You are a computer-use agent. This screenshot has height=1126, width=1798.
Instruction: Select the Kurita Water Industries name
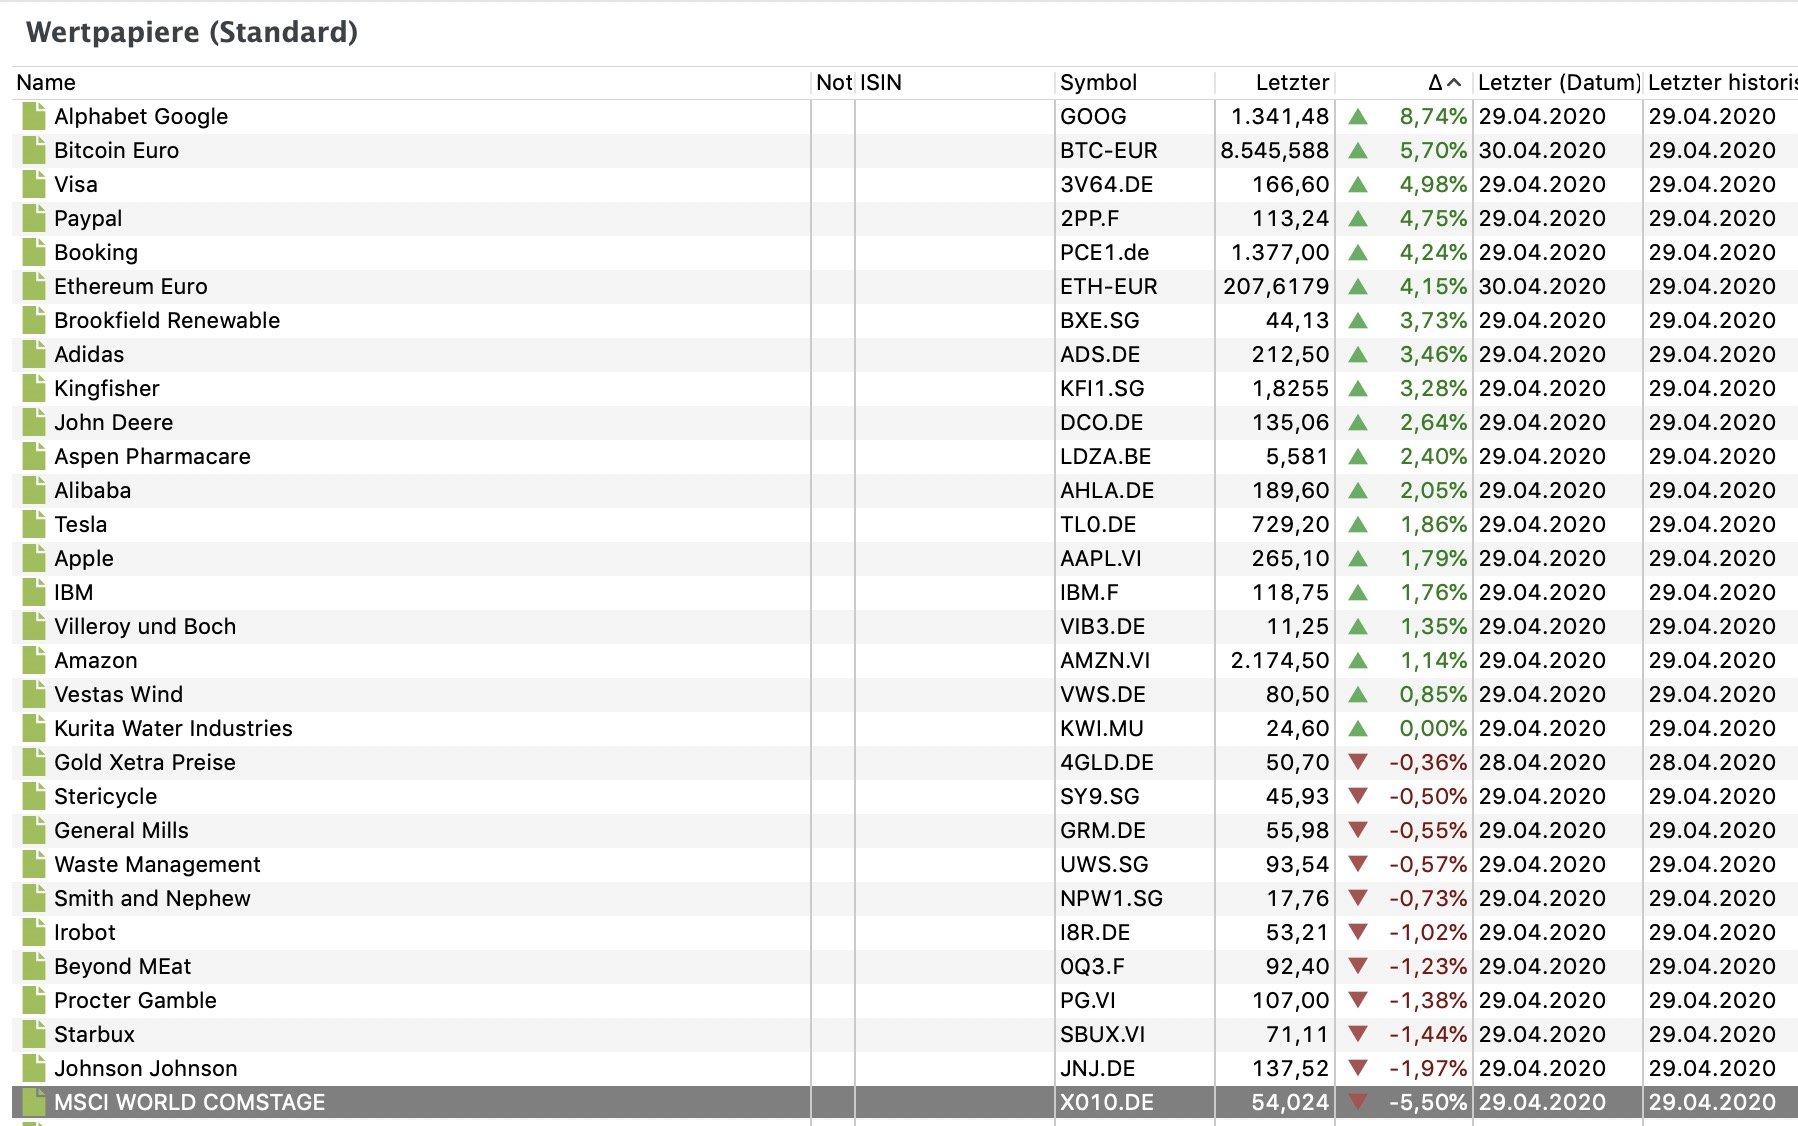(x=173, y=728)
